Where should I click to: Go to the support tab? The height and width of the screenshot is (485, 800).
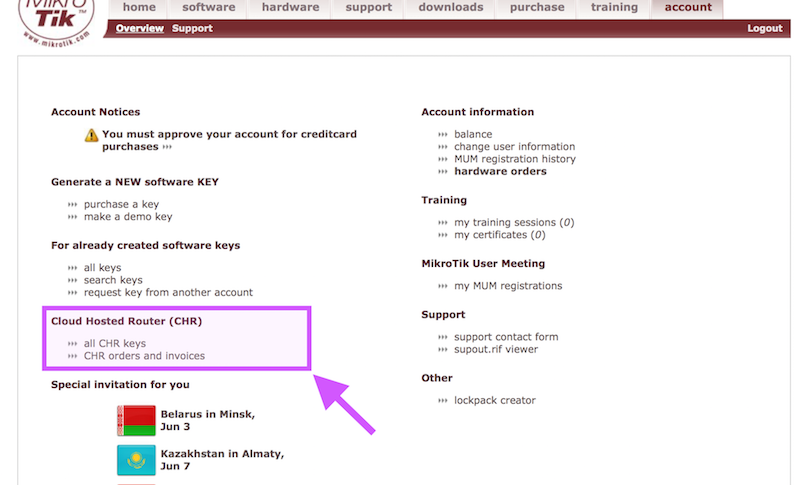(x=368, y=8)
